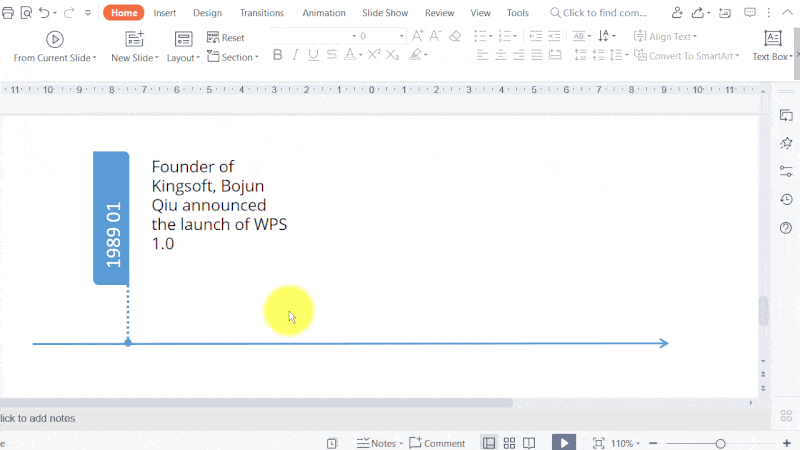This screenshot has height=450, width=800.
Task: Open the Help question mark icon in sidebar
Action: point(786,228)
